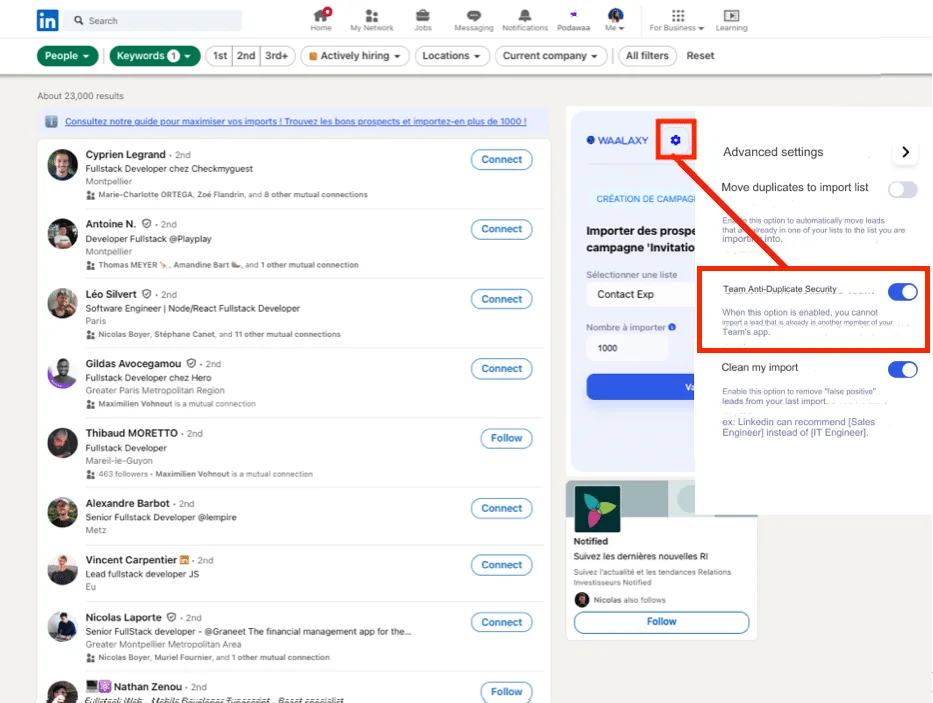View Cyprien Legrand's mutual connections
The width and height of the screenshot is (933, 703).
tap(233, 195)
